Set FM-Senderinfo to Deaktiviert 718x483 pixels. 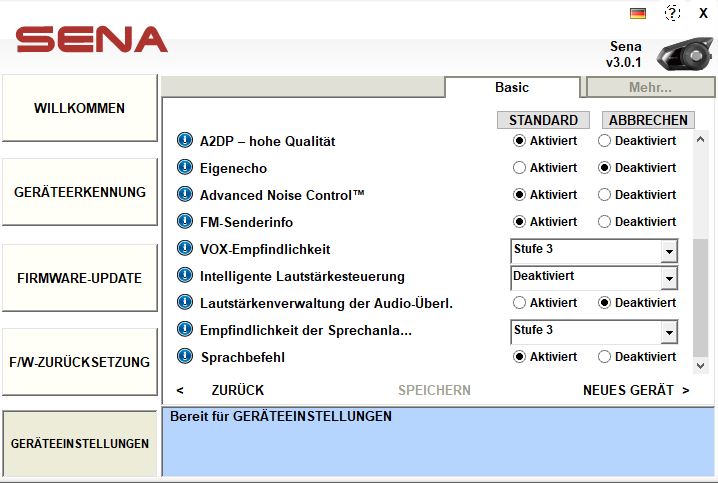pyautogui.click(x=604, y=222)
